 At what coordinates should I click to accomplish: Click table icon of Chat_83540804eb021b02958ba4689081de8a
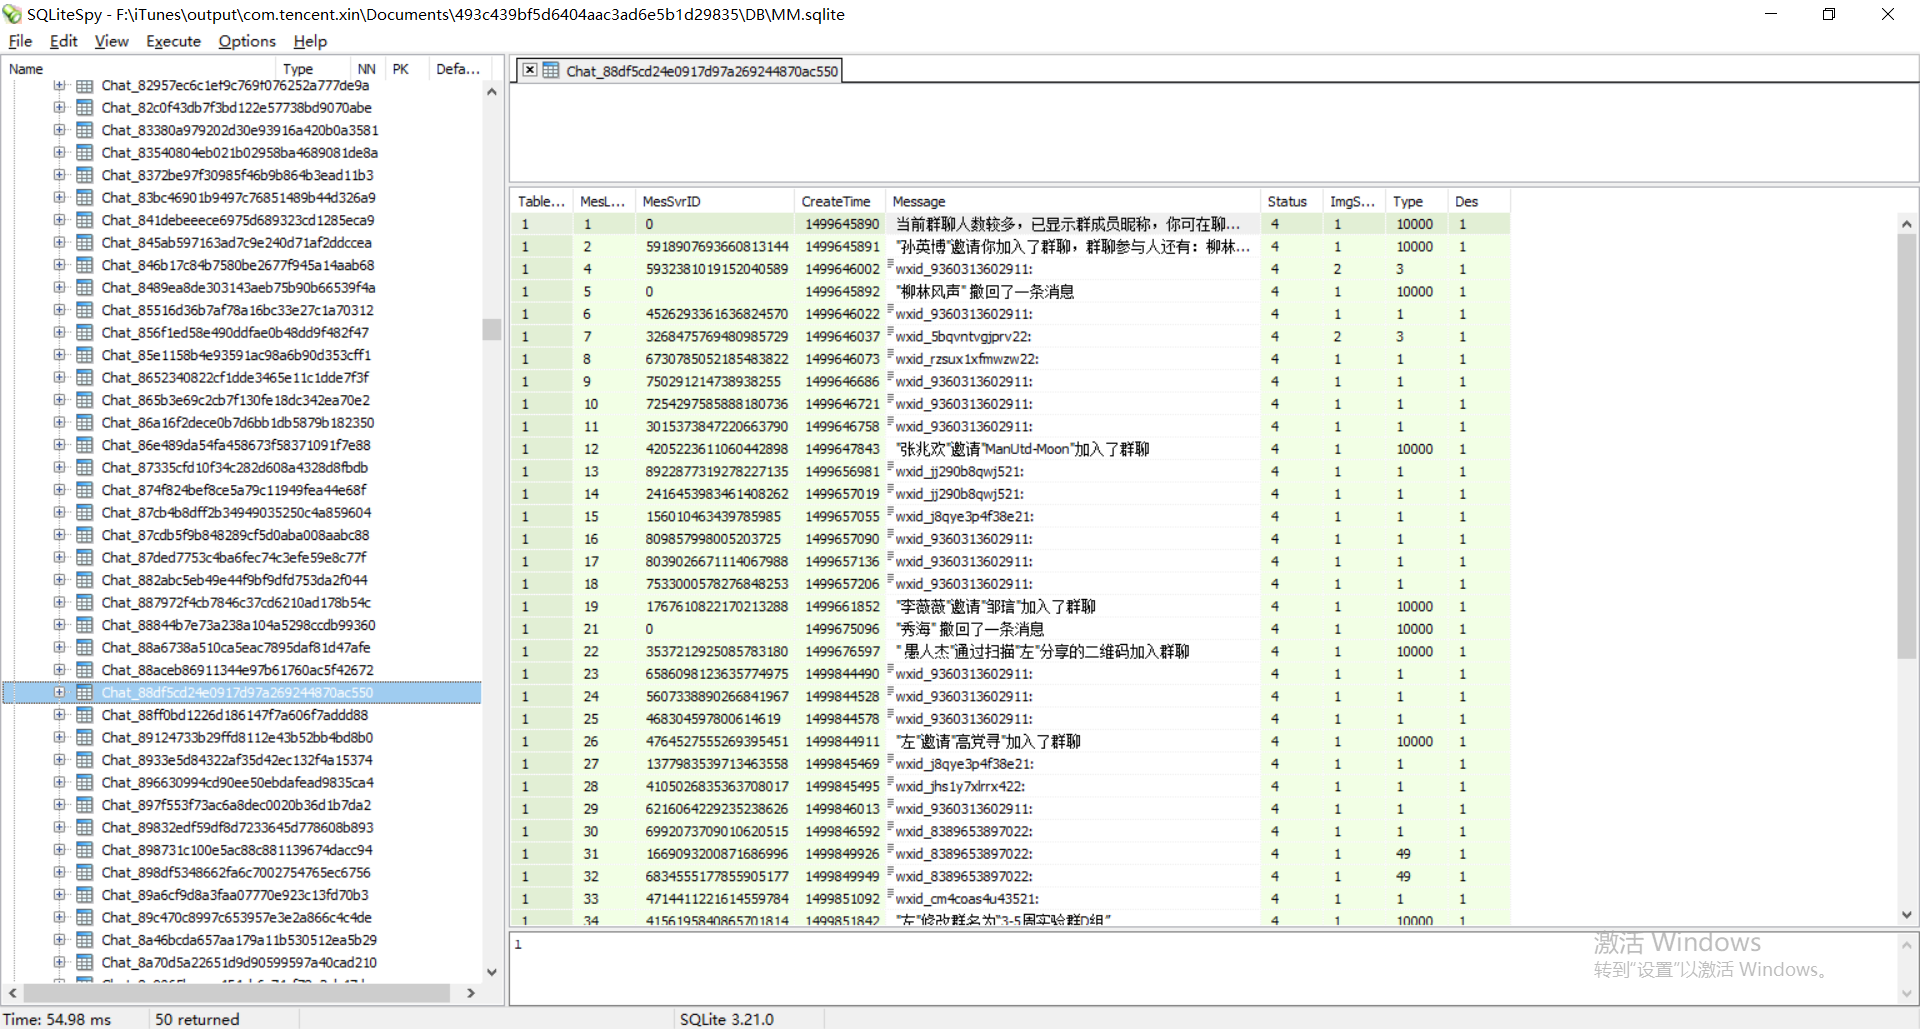pyautogui.click(x=85, y=152)
